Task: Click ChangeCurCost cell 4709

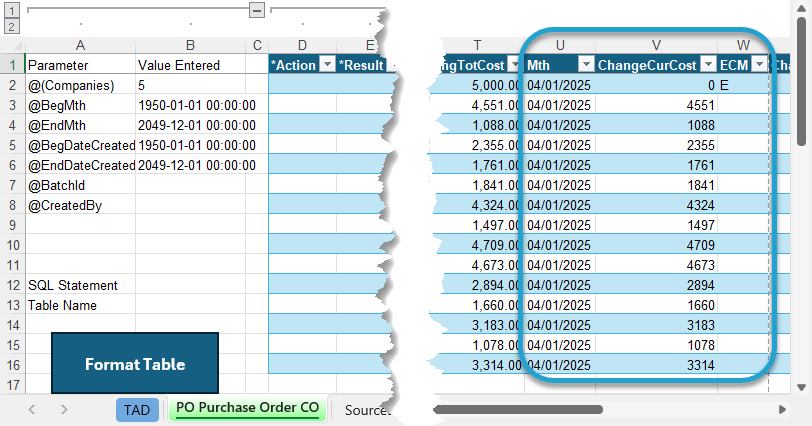Action: pos(656,245)
